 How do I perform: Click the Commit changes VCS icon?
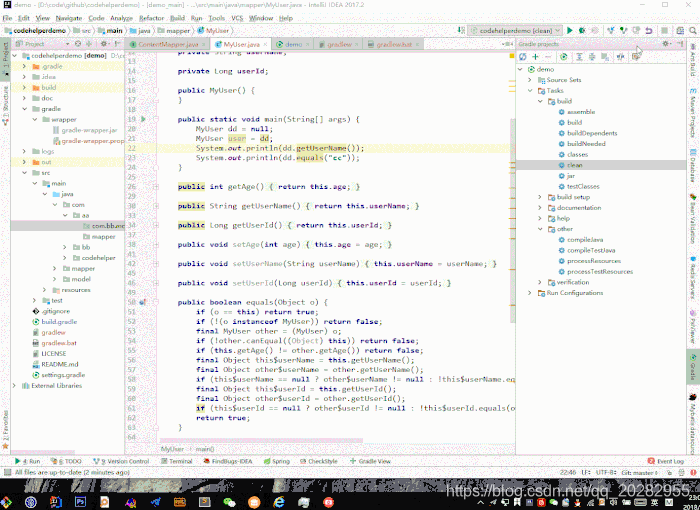pyautogui.click(x=623, y=30)
